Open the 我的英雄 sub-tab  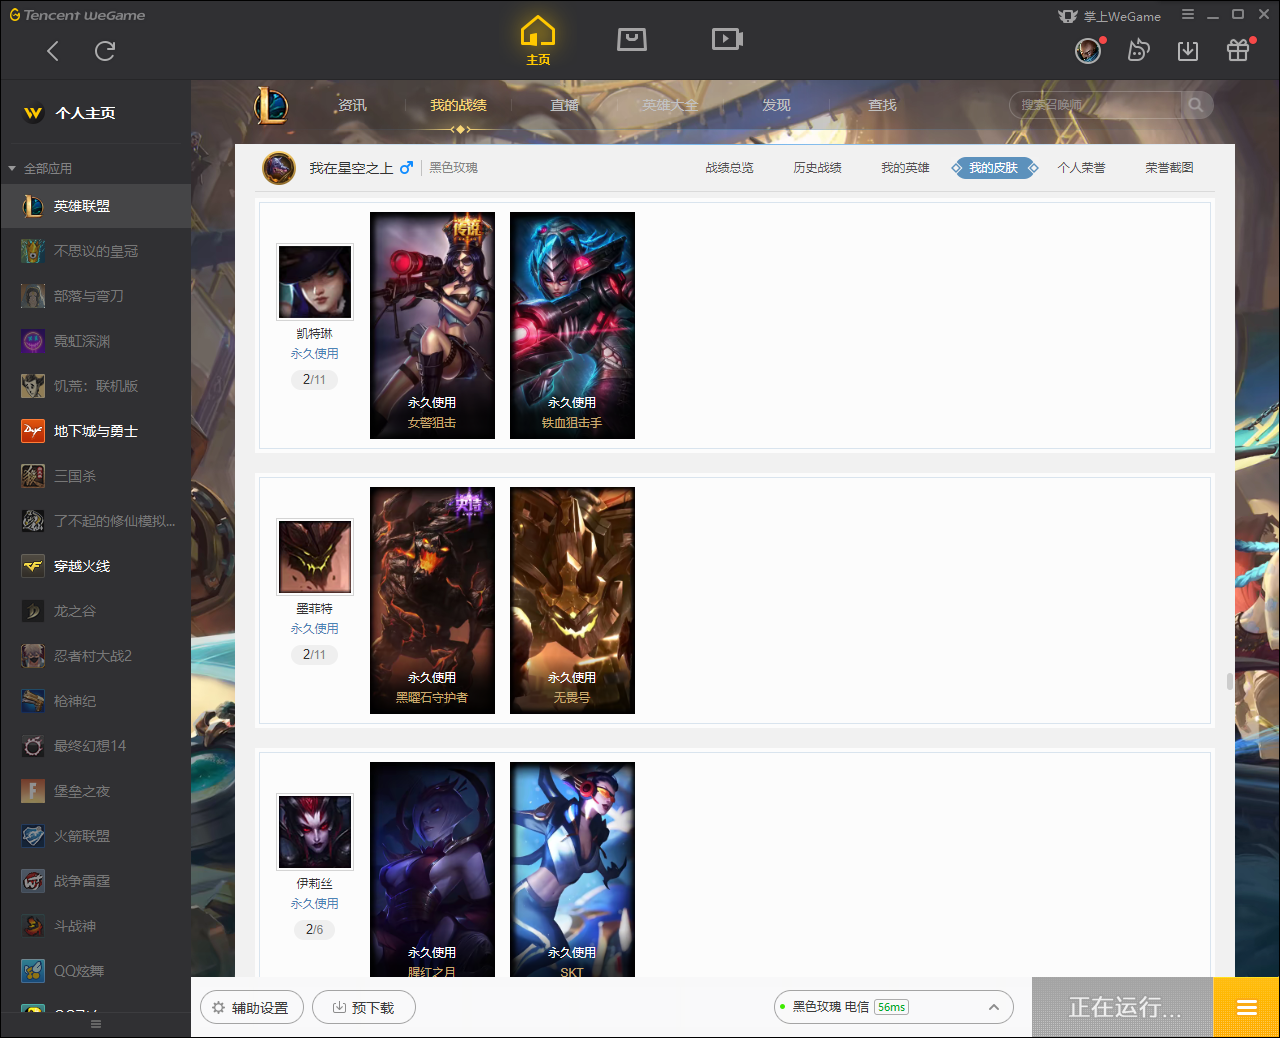[905, 168]
